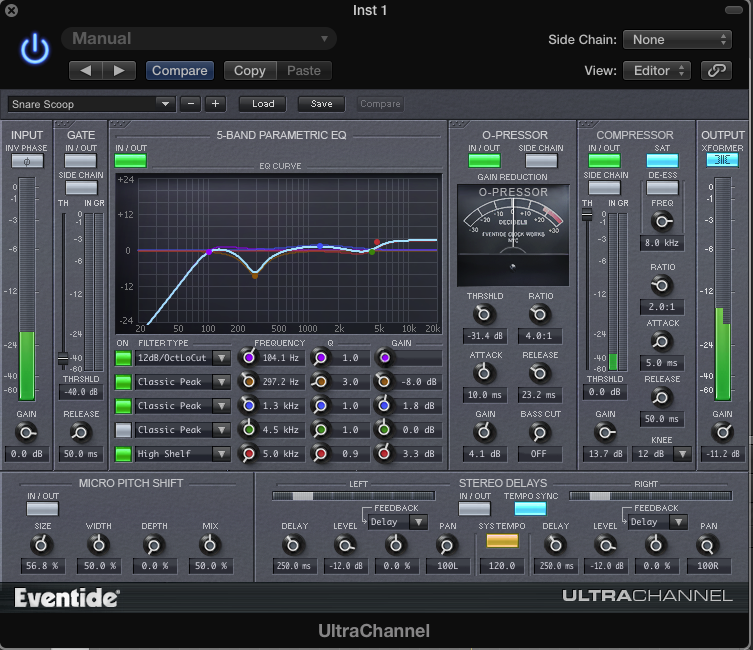Click the preset minus button
Image resolution: width=753 pixels, height=650 pixels.
coord(191,104)
